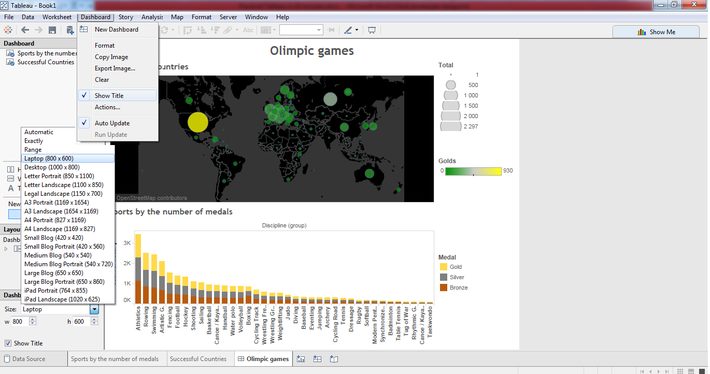Click the Text object A icon
Viewport: 710px width, 374px height.
tap(11, 188)
